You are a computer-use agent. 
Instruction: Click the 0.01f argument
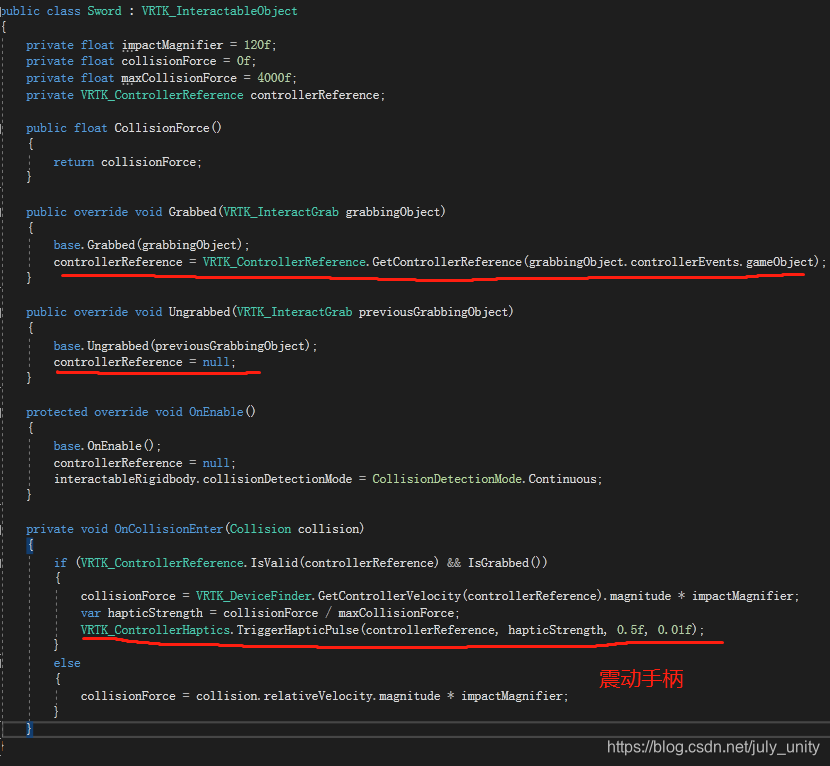(674, 630)
